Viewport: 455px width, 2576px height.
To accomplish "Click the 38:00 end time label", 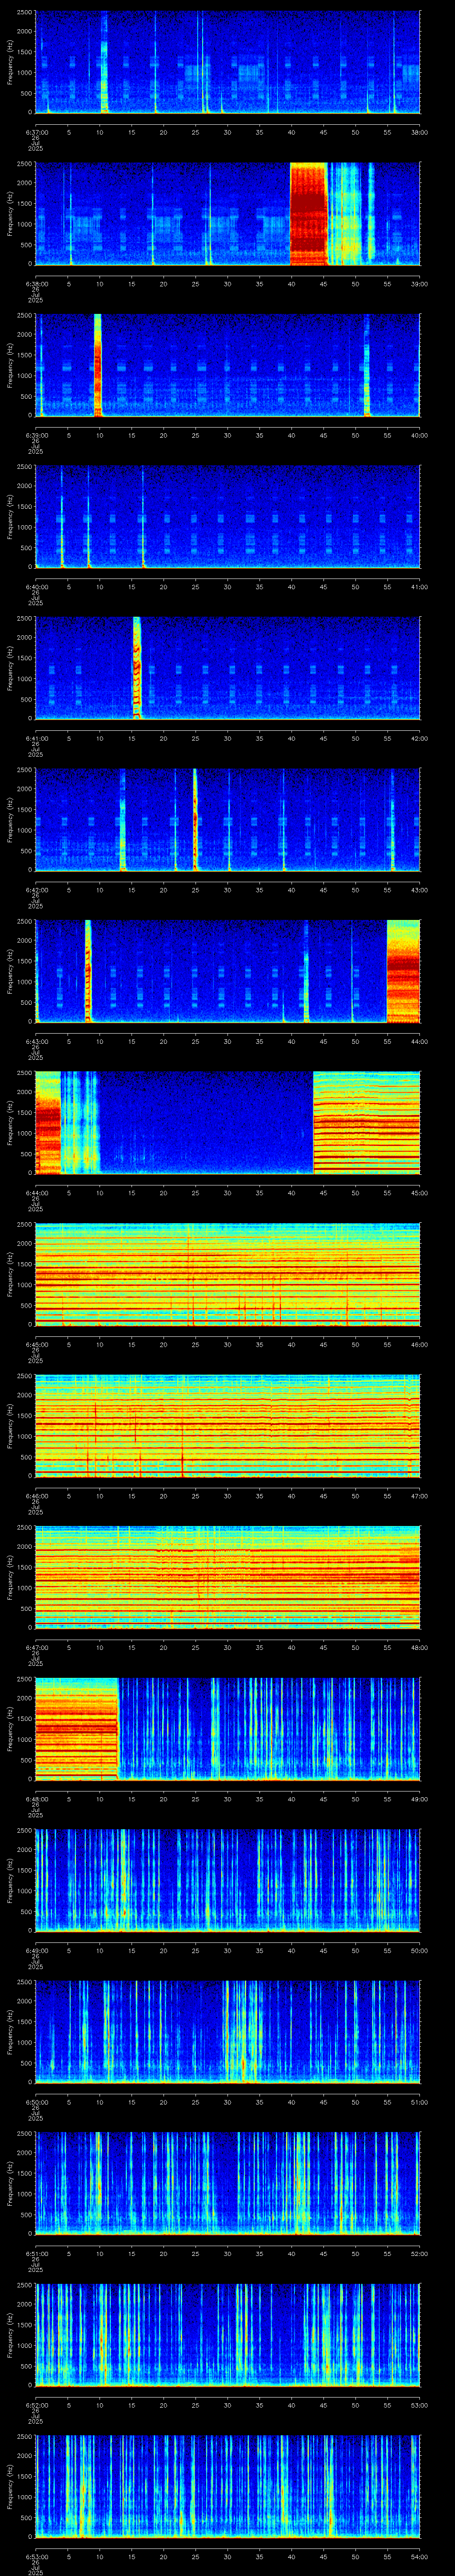I will click(420, 132).
